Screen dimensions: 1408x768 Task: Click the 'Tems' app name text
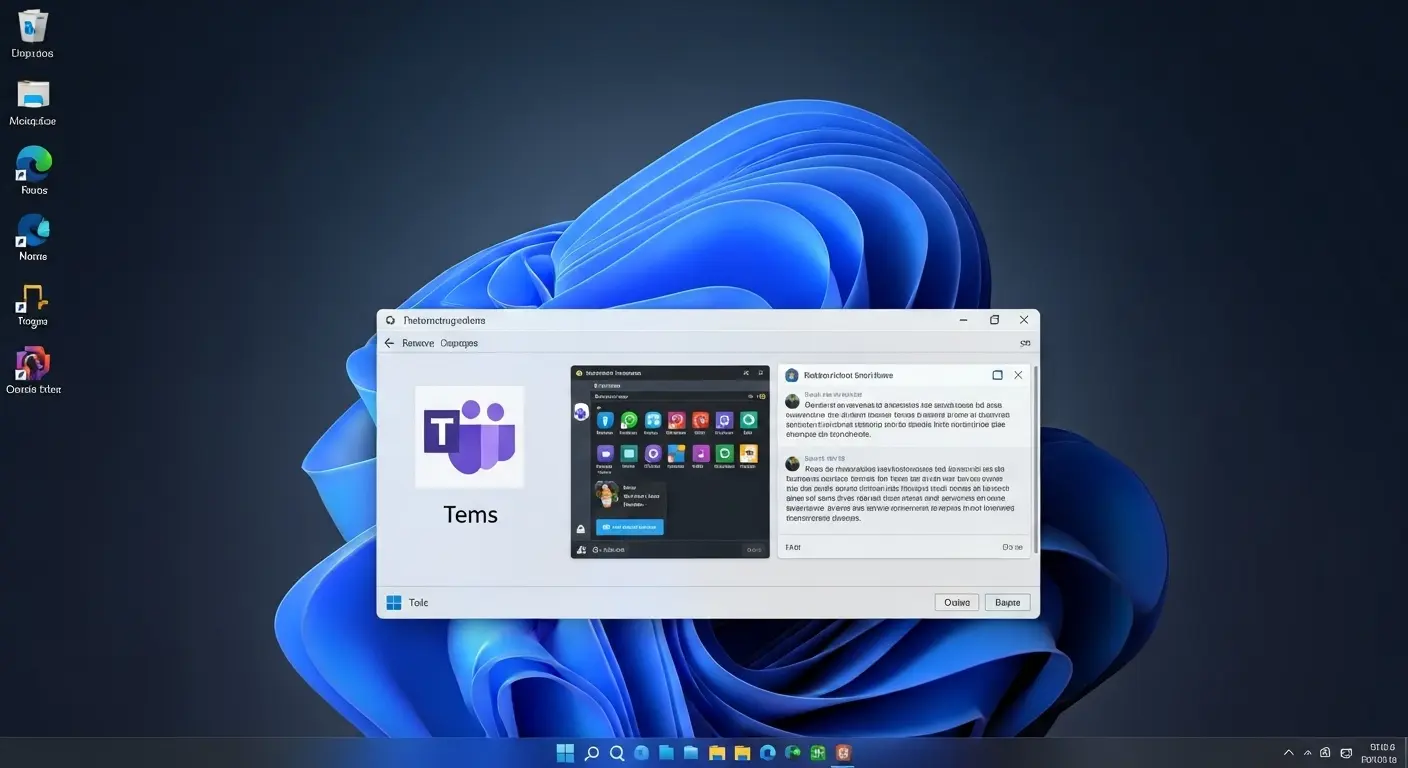470,514
